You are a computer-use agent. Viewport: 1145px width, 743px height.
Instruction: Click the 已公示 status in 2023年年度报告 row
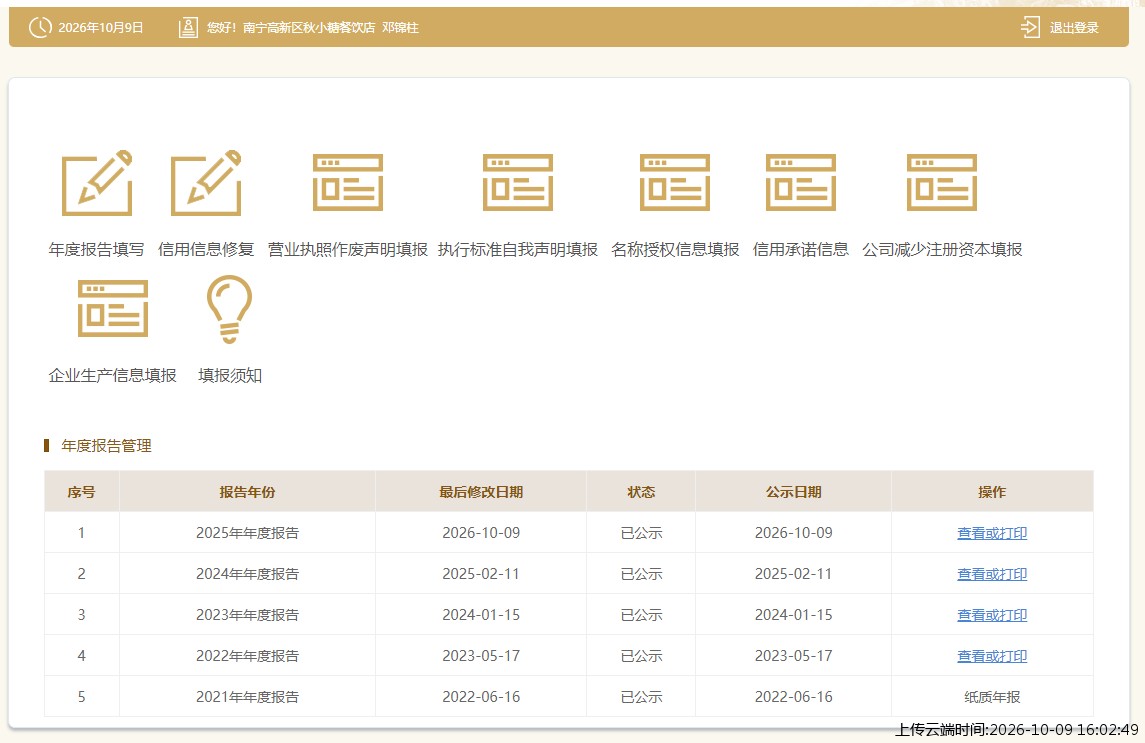point(641,615)
